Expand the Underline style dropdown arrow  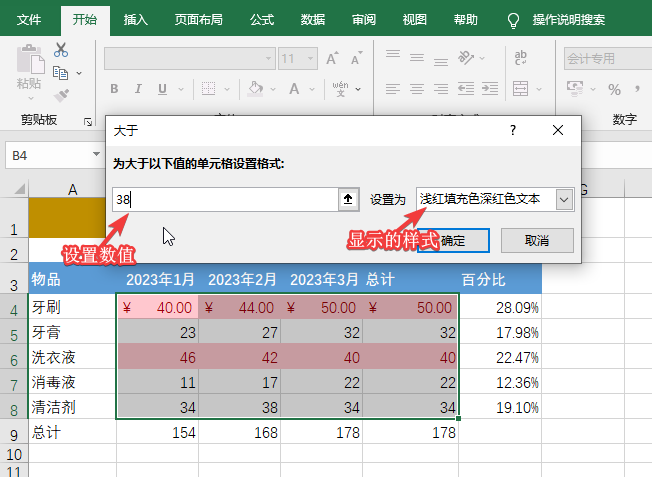[181, 89]
